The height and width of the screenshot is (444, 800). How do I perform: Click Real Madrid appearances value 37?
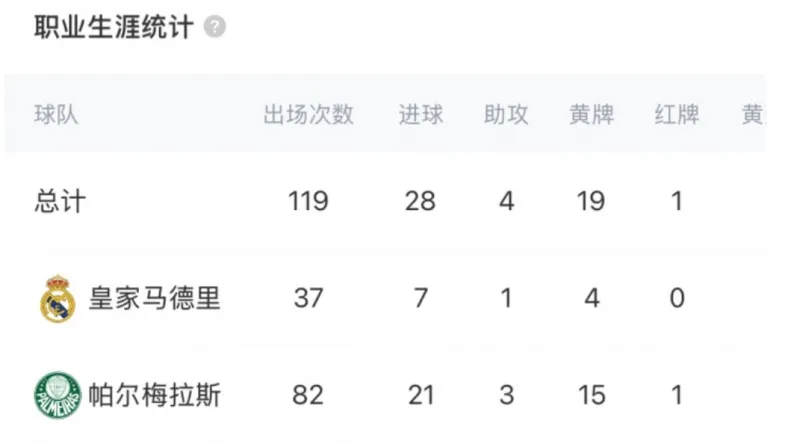click(308, 299)
